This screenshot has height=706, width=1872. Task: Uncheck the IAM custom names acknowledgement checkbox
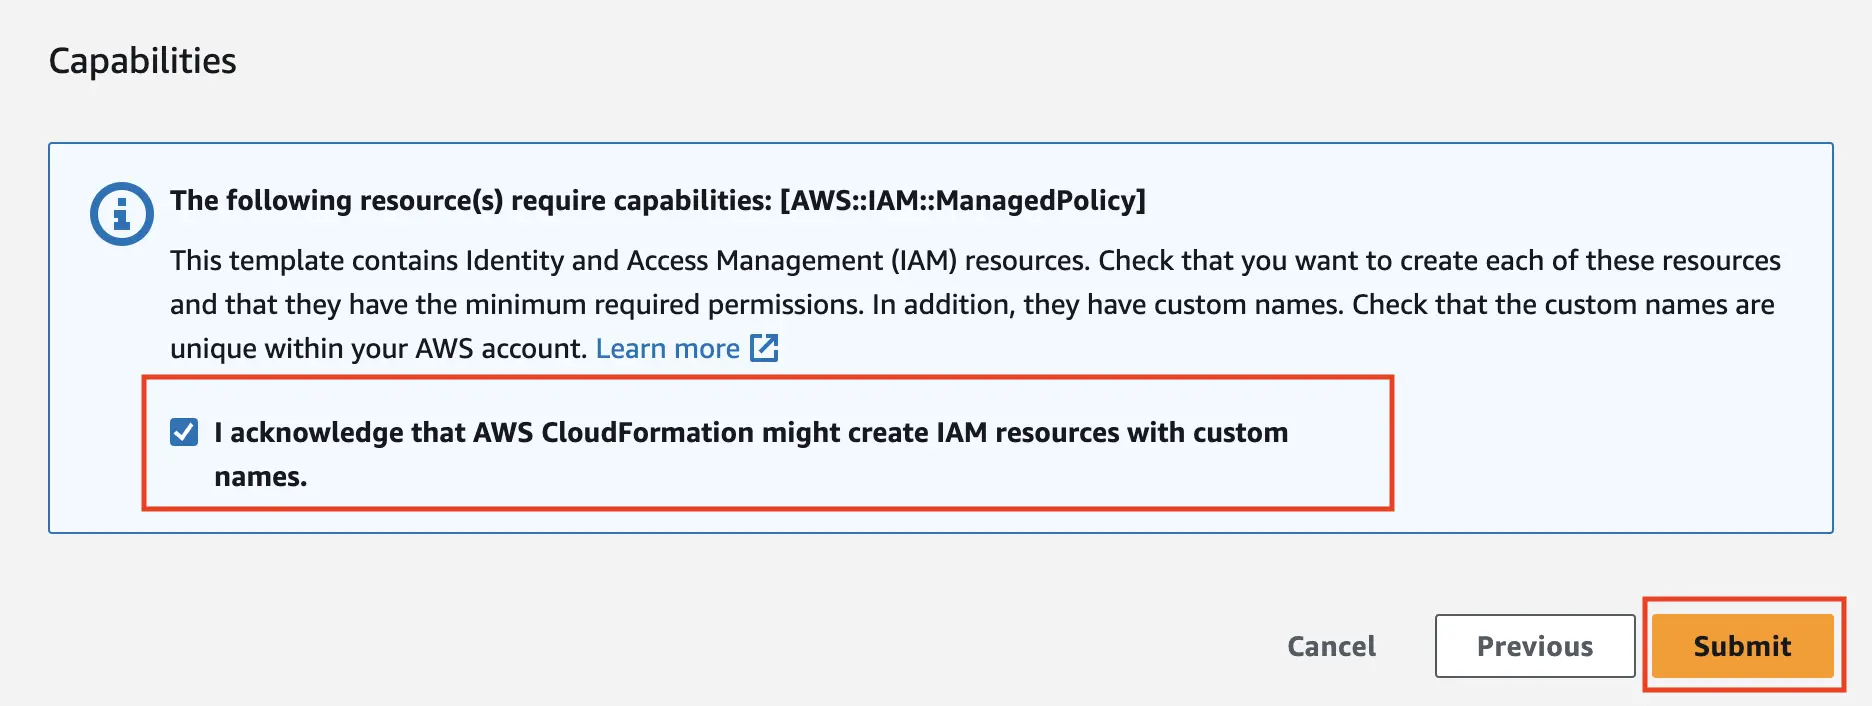184,432
